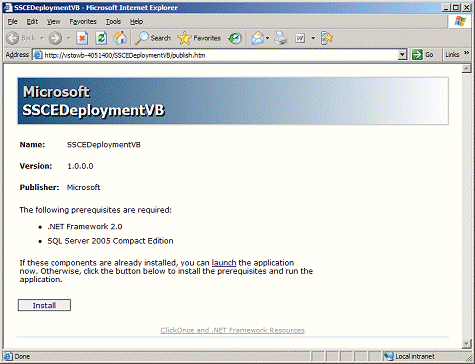Refresh the current page

[101, 38]
